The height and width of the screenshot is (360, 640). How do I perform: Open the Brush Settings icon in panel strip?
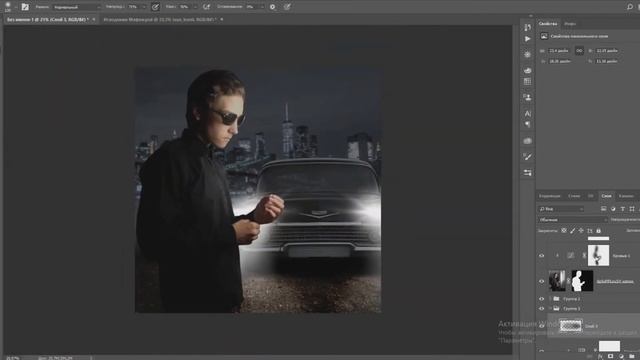click(527, 157)
